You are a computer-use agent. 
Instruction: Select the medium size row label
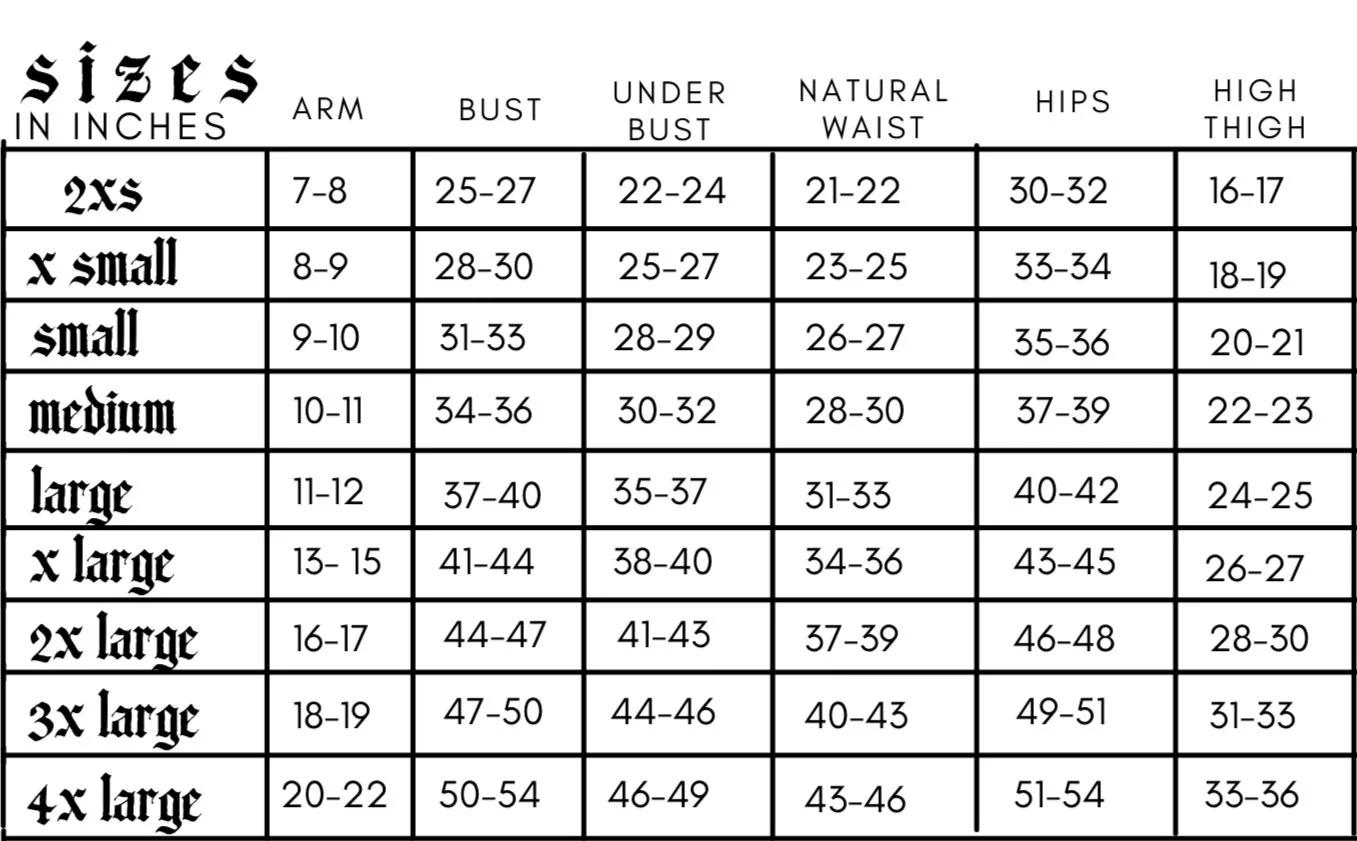(102, 412)
